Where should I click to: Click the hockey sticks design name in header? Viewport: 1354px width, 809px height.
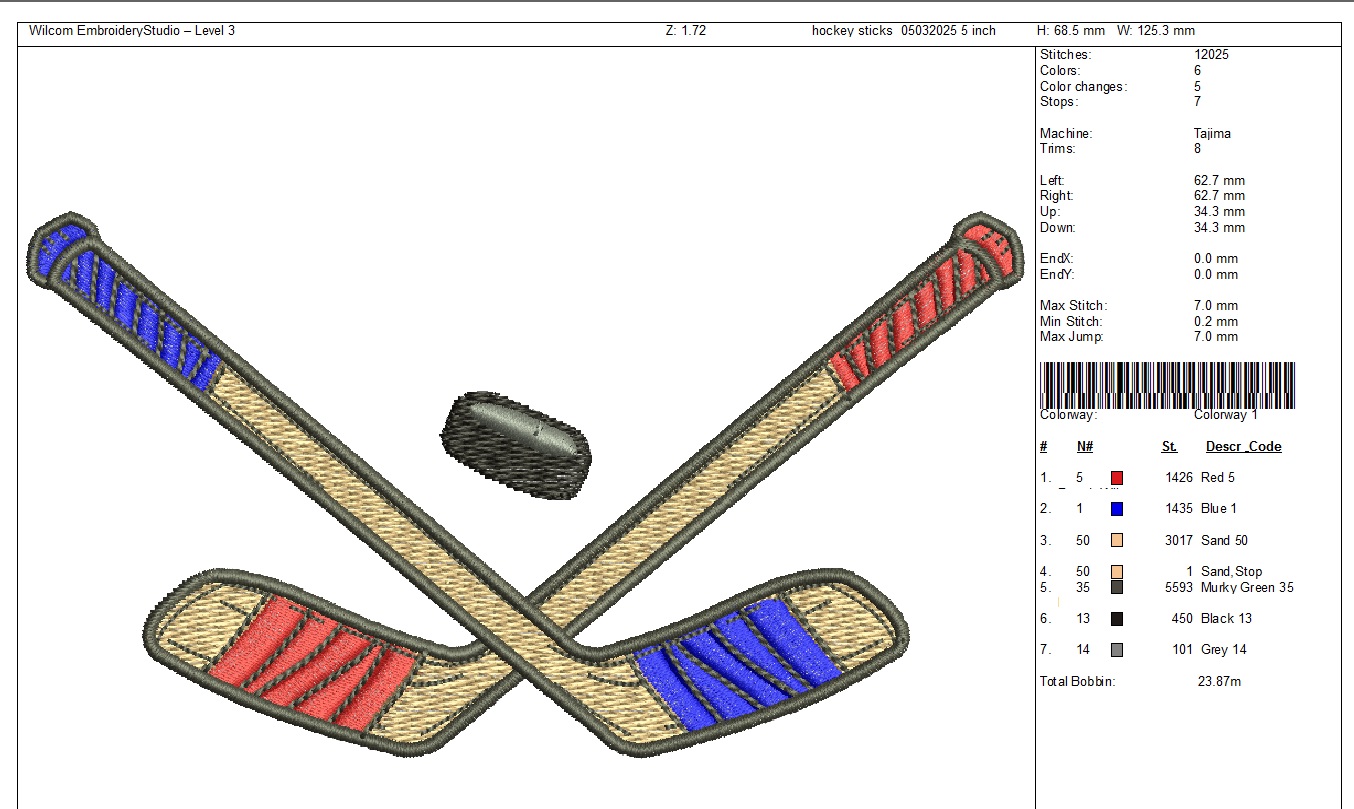point(903,31)
